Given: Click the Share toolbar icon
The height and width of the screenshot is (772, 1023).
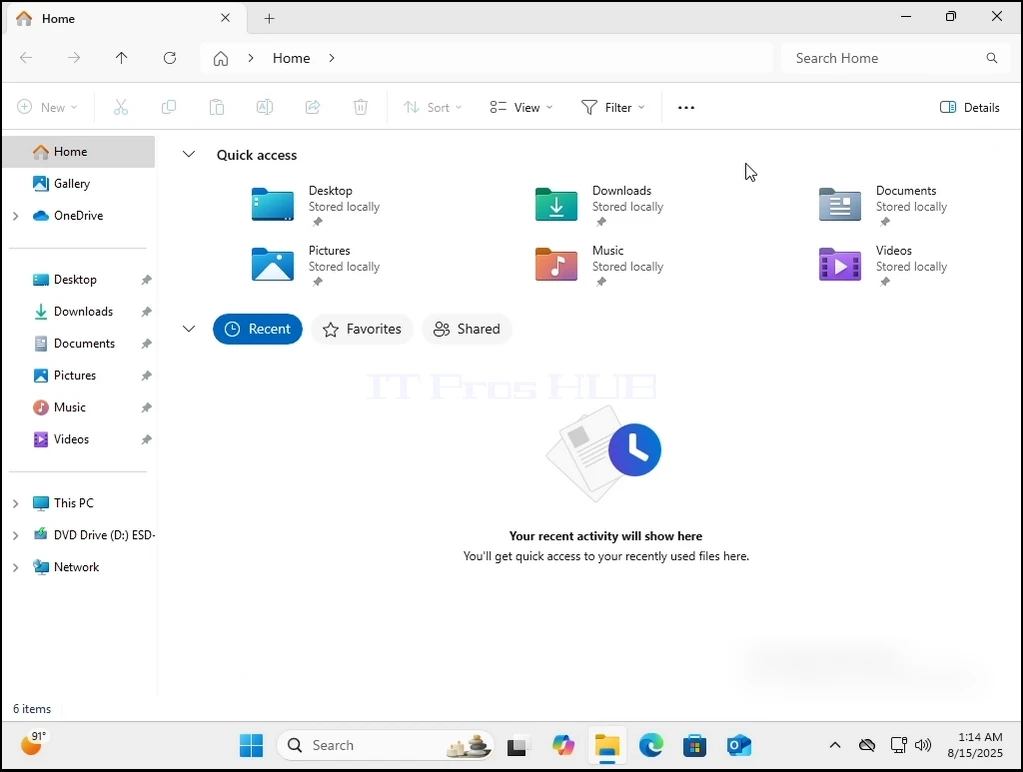Looking at the screenshot, I should pos(313,107).
